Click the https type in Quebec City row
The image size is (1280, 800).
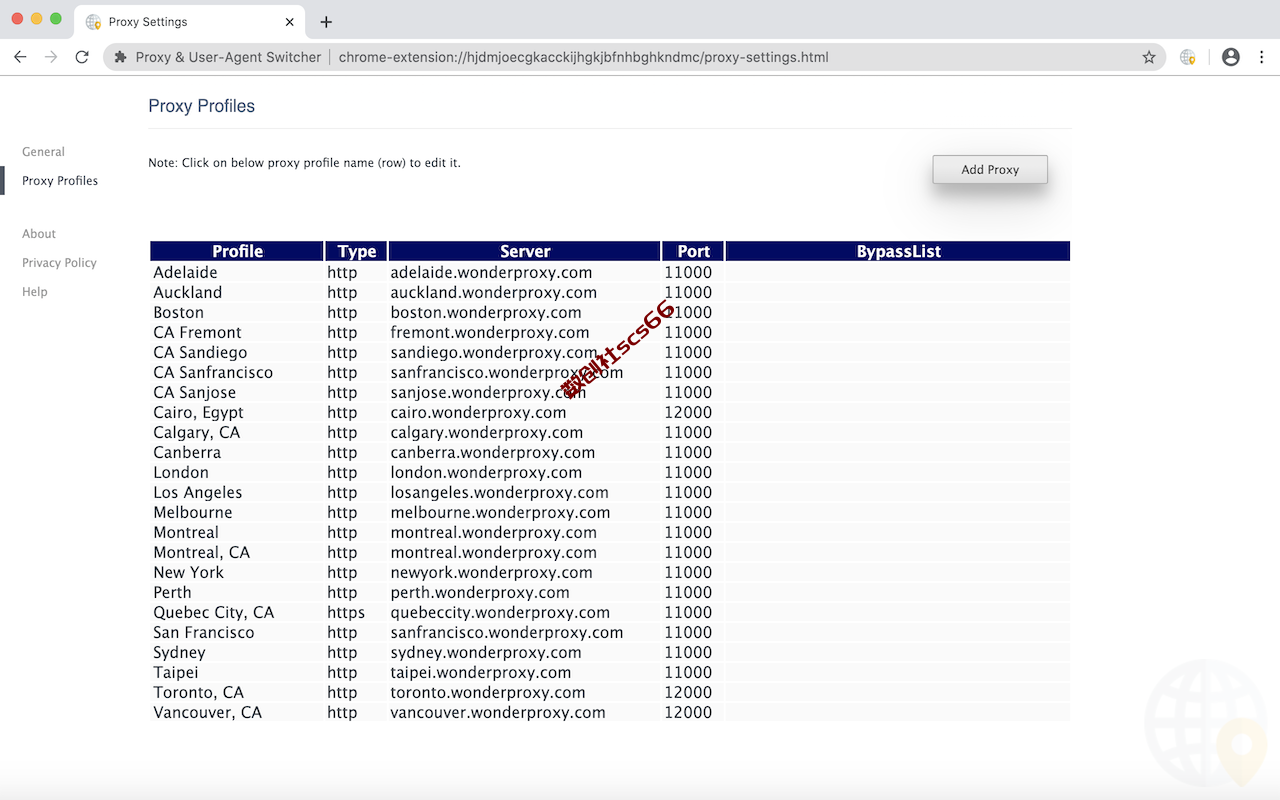pos(346,612)
